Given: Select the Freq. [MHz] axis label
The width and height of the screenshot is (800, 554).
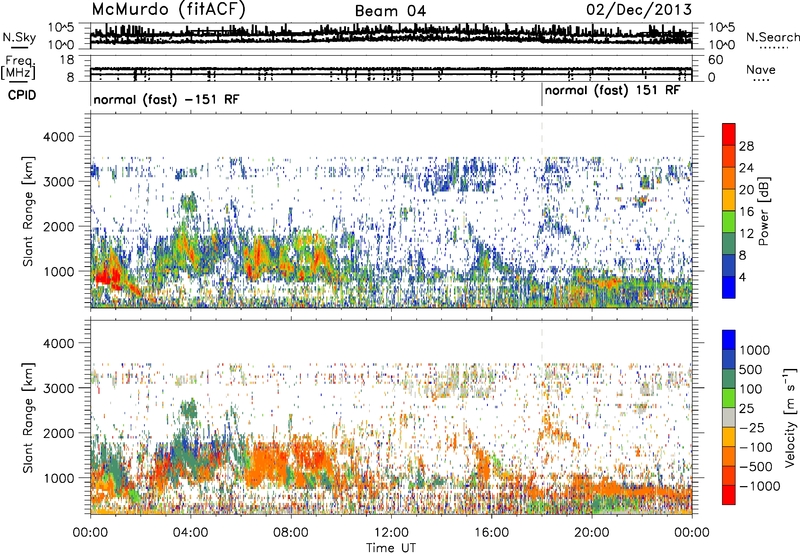Looking at the screenshot, I should pos(18,67).
